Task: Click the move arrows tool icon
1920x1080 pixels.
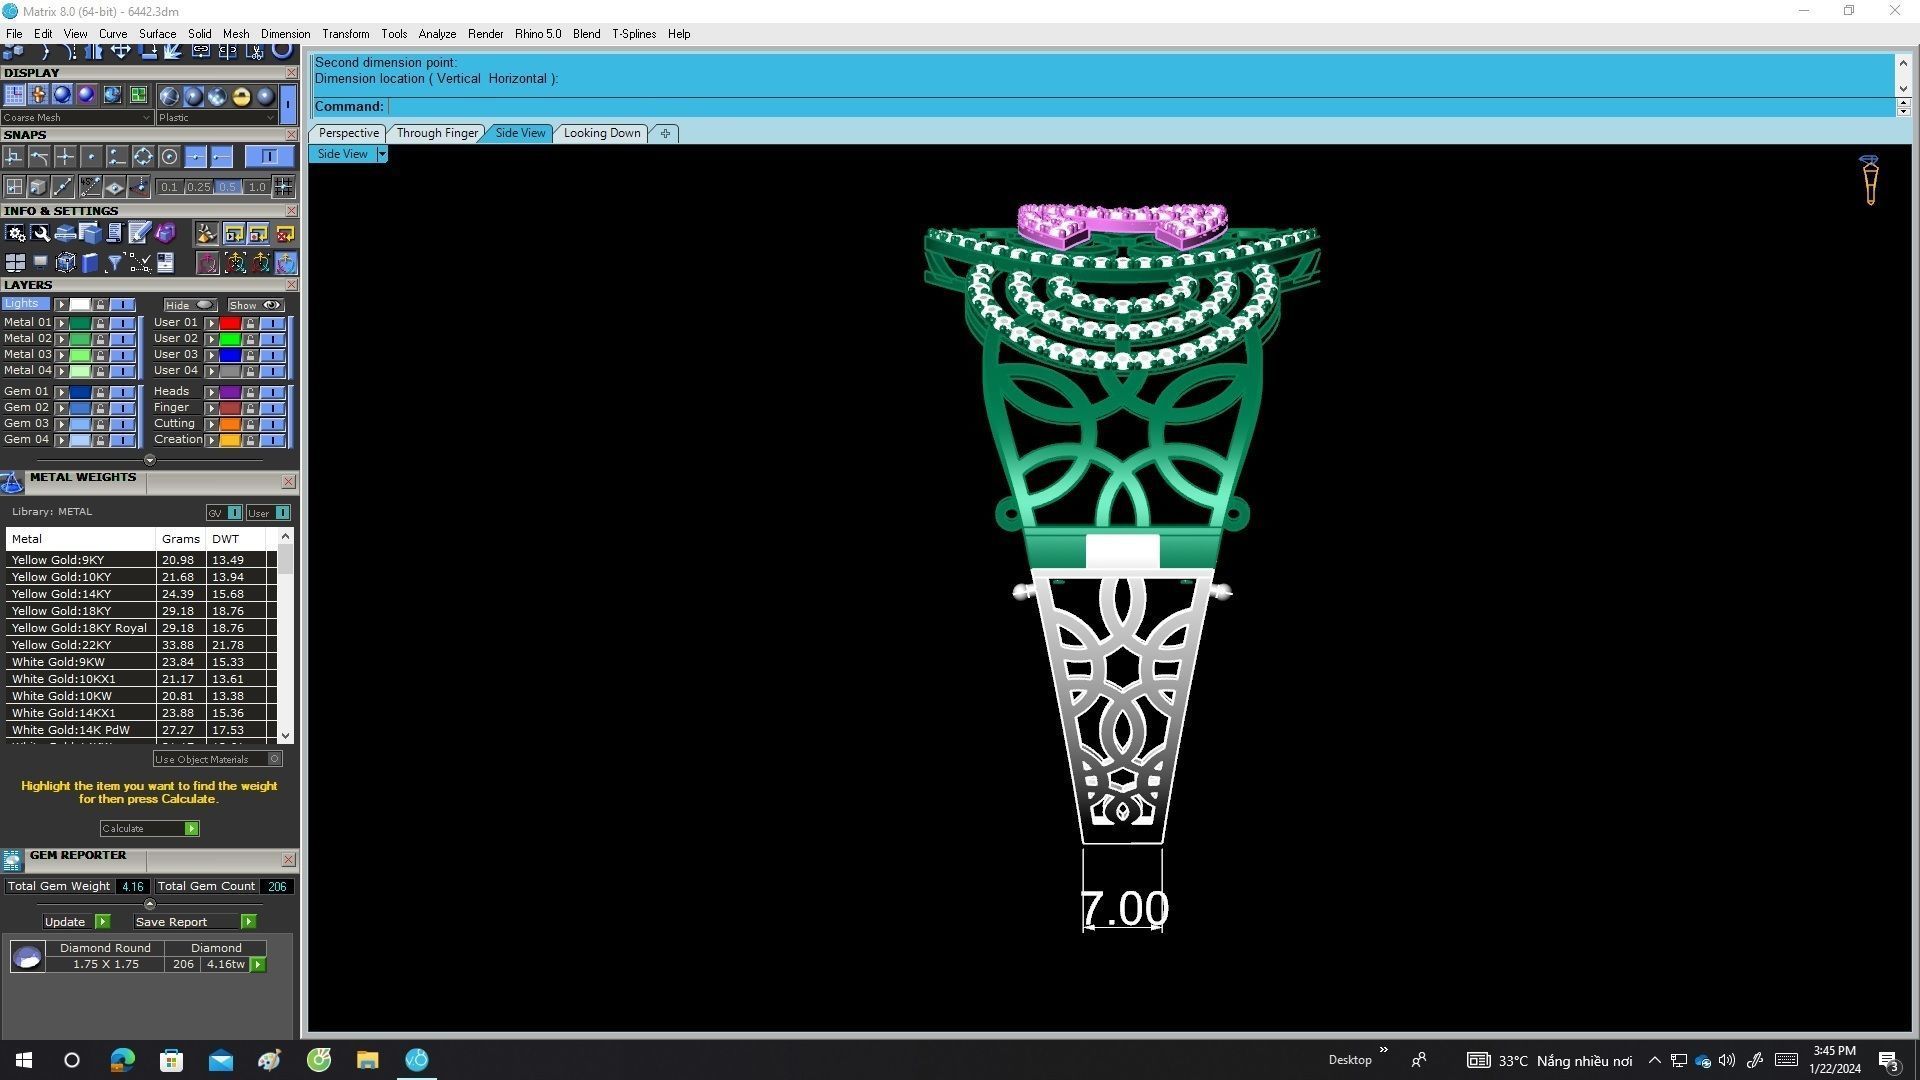Action: click(x=120, y=50)
